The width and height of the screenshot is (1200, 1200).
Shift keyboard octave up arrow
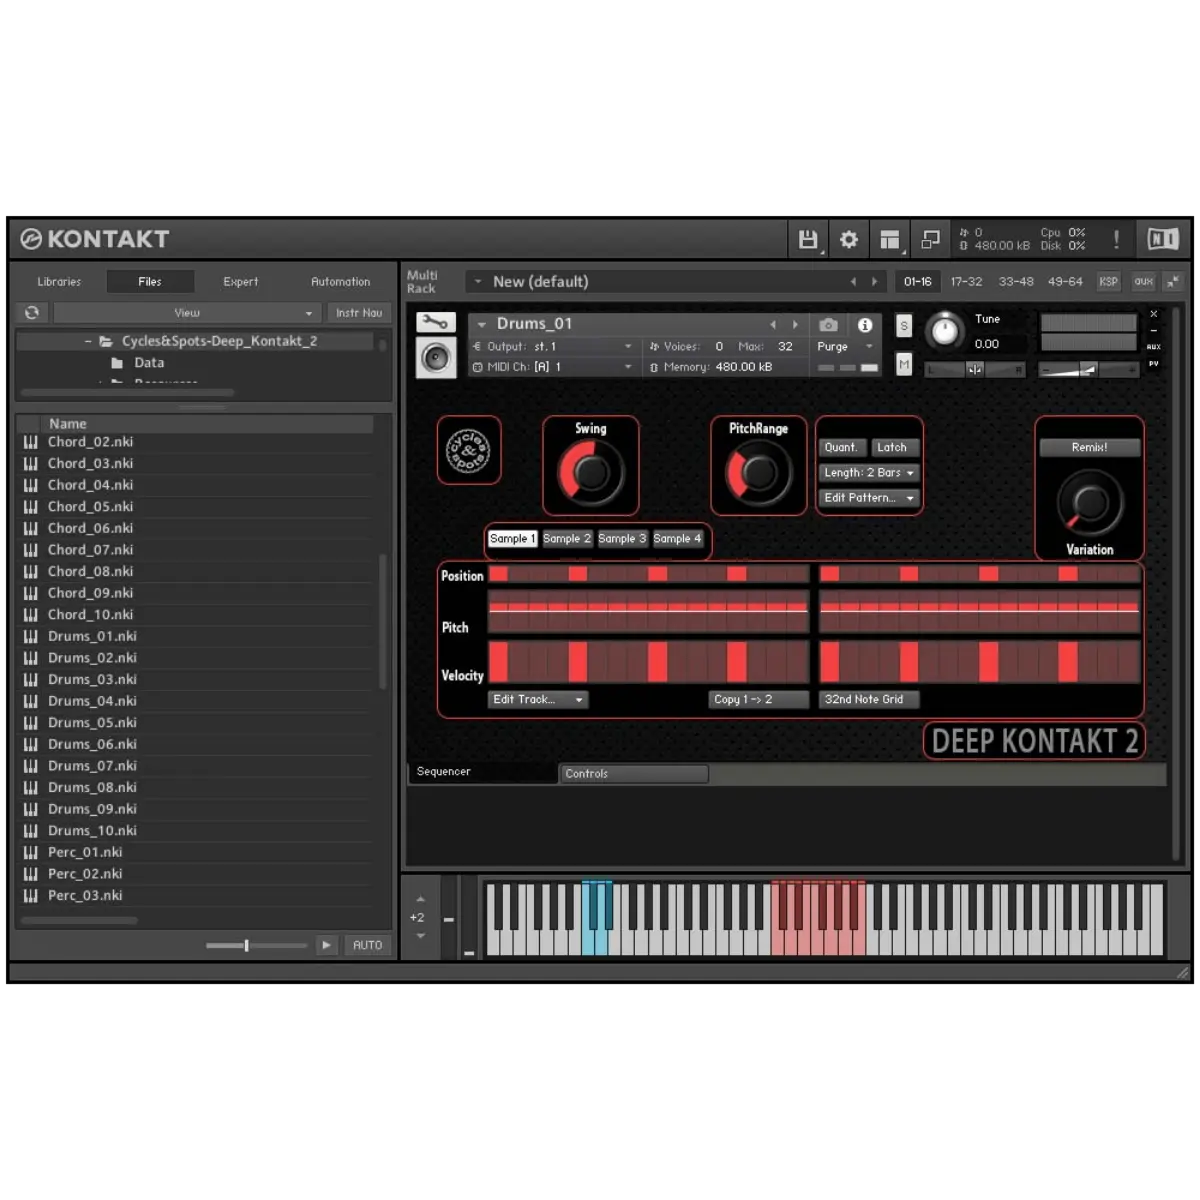(x=420, y=899)
